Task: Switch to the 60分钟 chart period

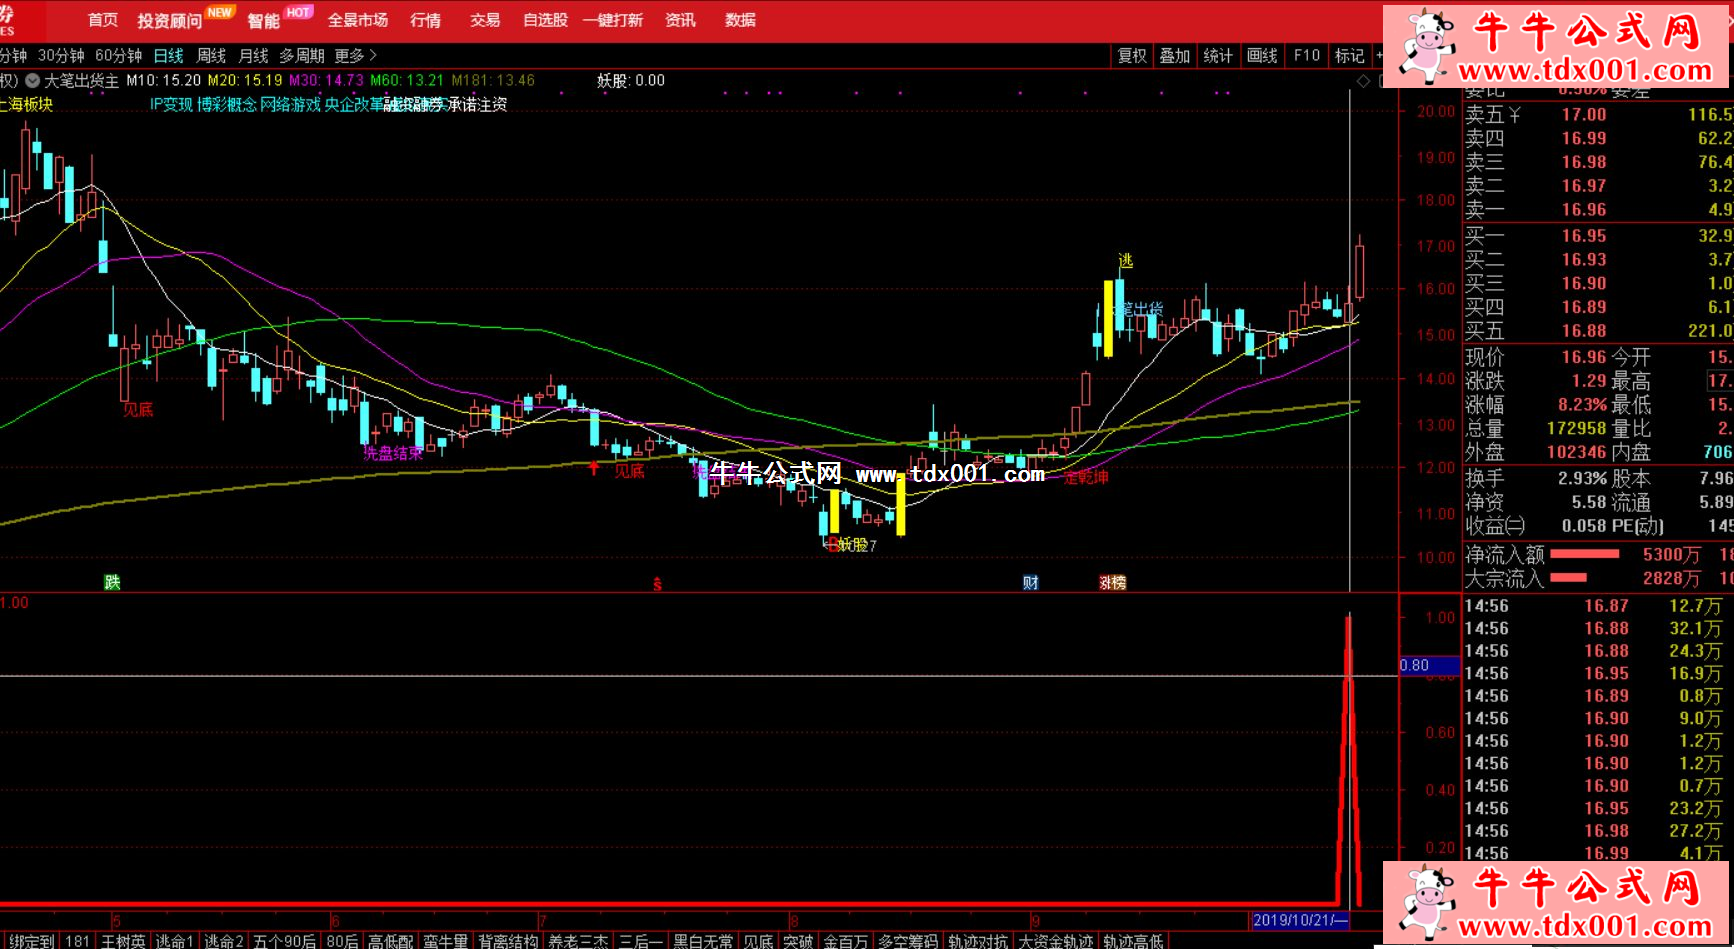Action: [x=119, y=56]
